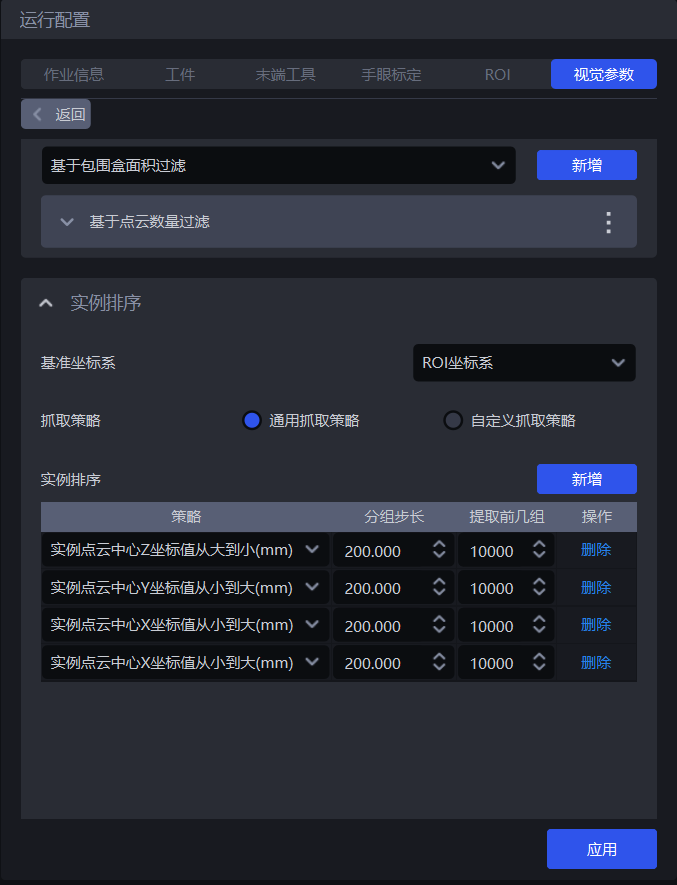Screen dimensions: 677x885
Task: Collapse the 实例排序 section chevron
Action: pos(46,303)
